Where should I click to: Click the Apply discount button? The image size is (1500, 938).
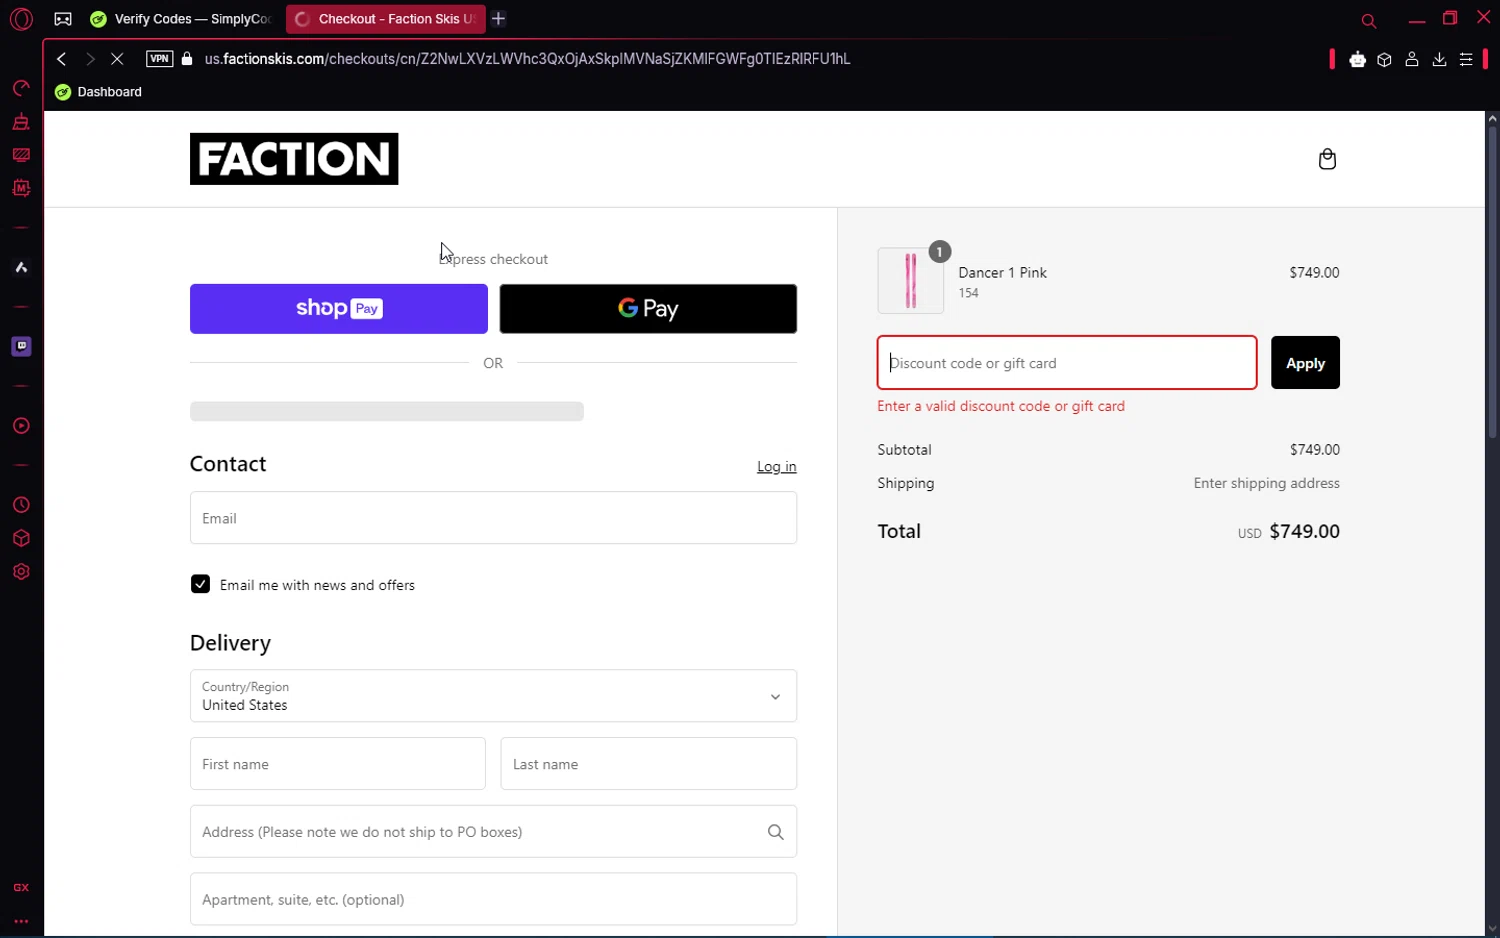point(1305,363)
